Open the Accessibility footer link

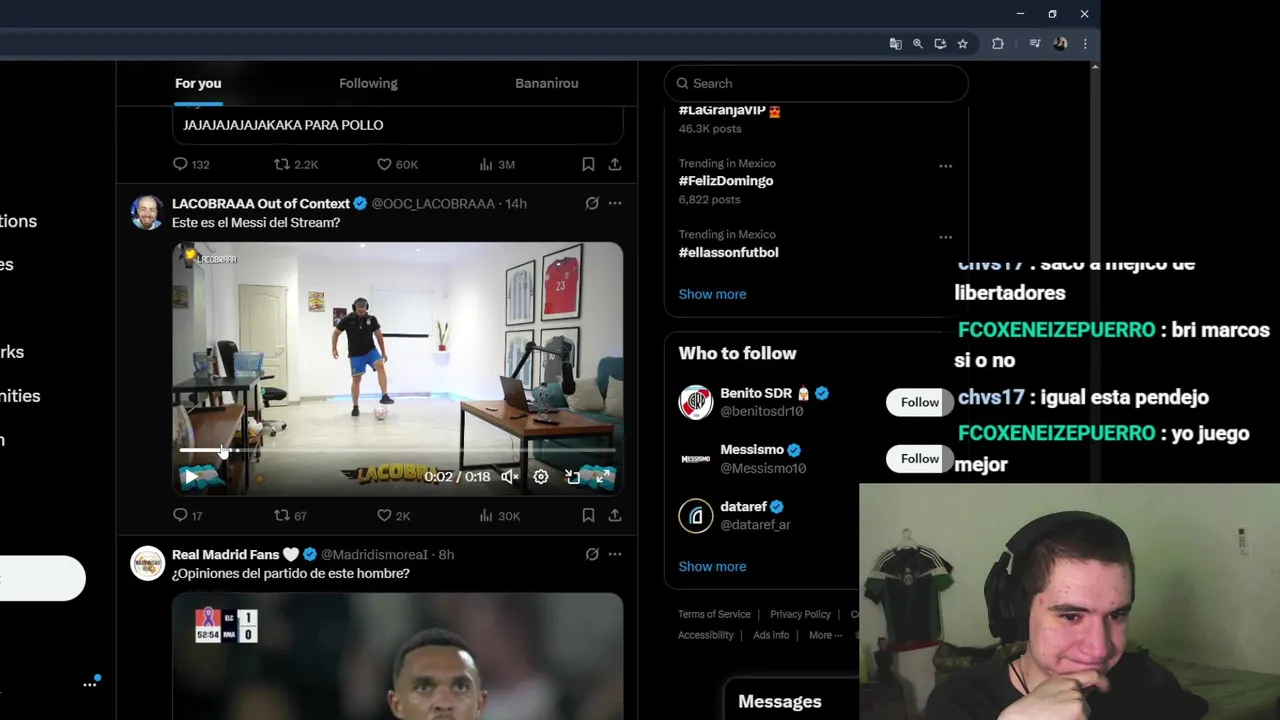(x=705, y=635)
